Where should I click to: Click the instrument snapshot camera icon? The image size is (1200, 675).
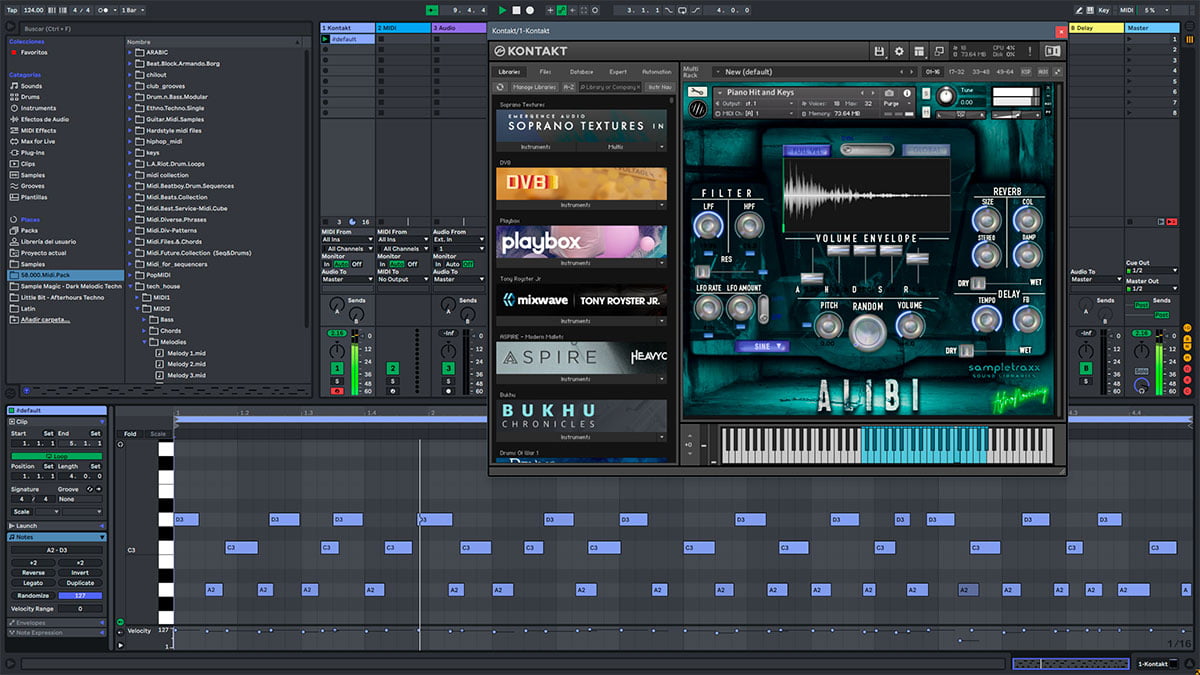890,93
